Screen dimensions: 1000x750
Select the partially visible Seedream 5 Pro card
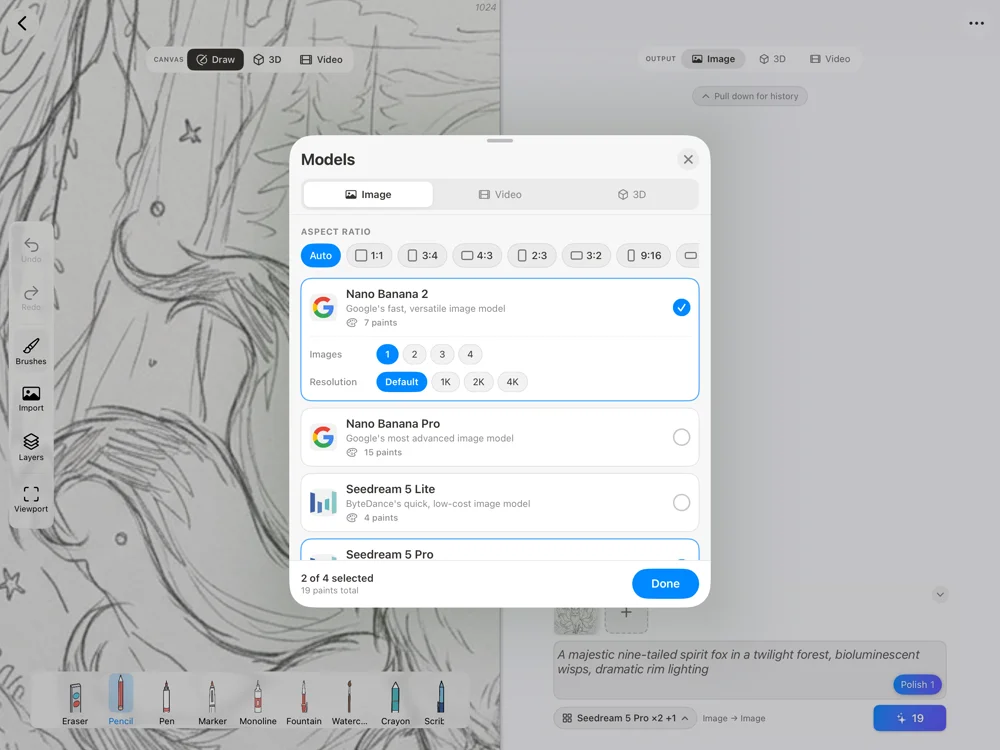499,550
